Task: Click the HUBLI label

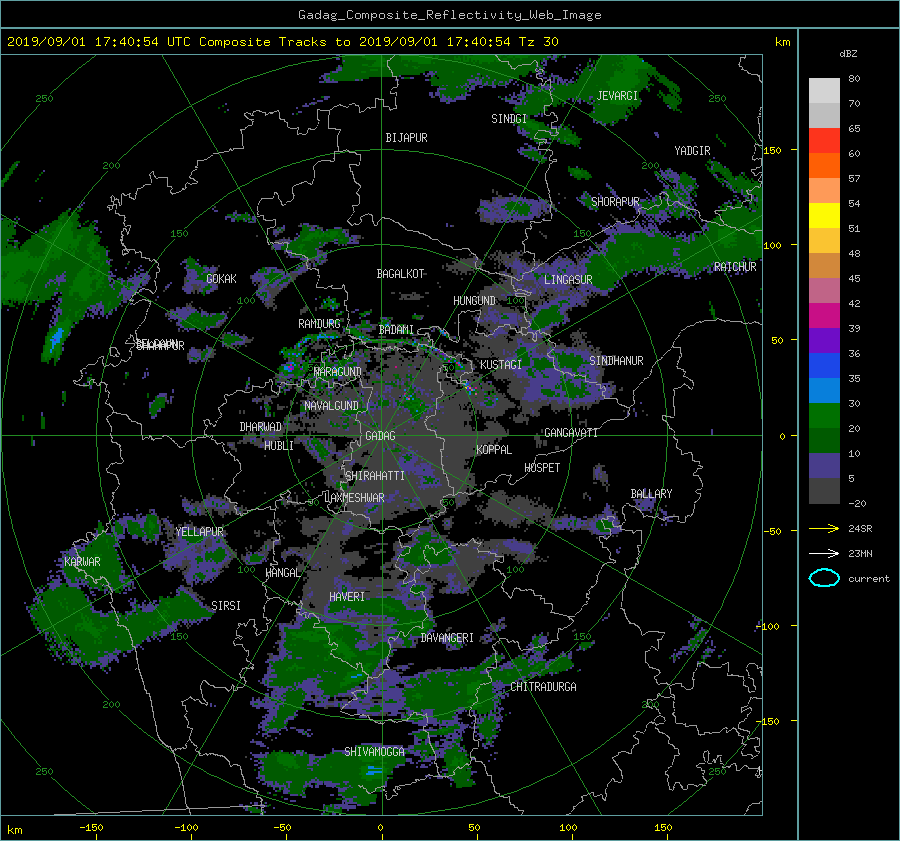Action: pyautogui.click(x=279, y=446)
